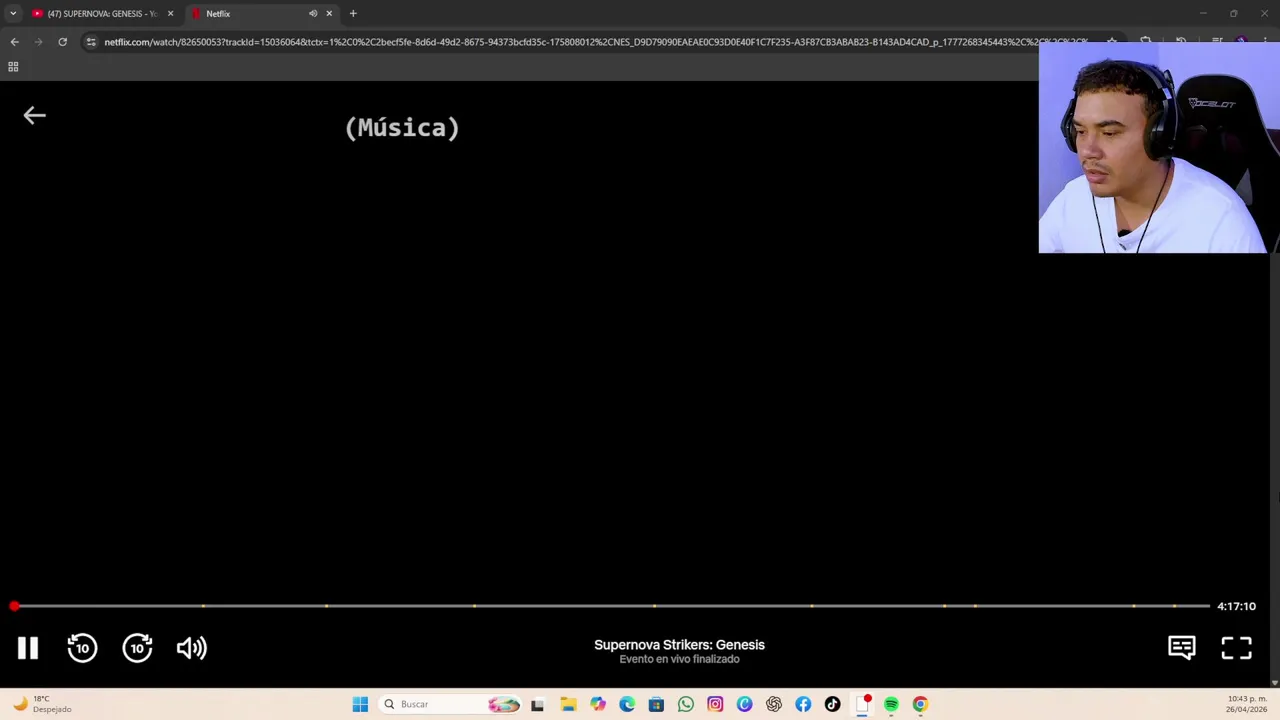Image resolution: width=1280 pixels, height=720 pixels.
Task: Minimize the Chrome window
Action: (x=1203, y=14)
